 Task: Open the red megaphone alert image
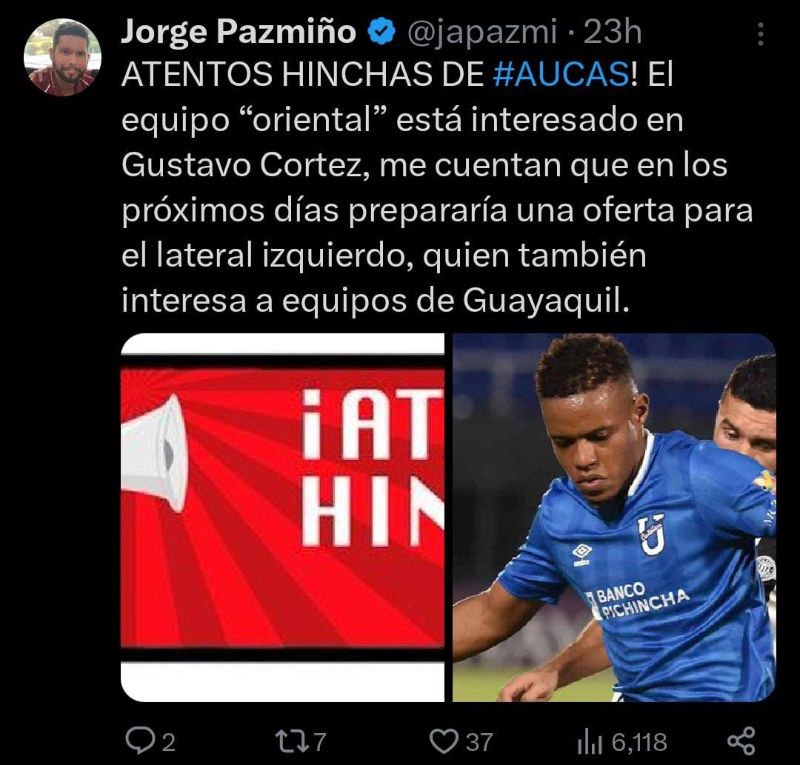point(283,517)
